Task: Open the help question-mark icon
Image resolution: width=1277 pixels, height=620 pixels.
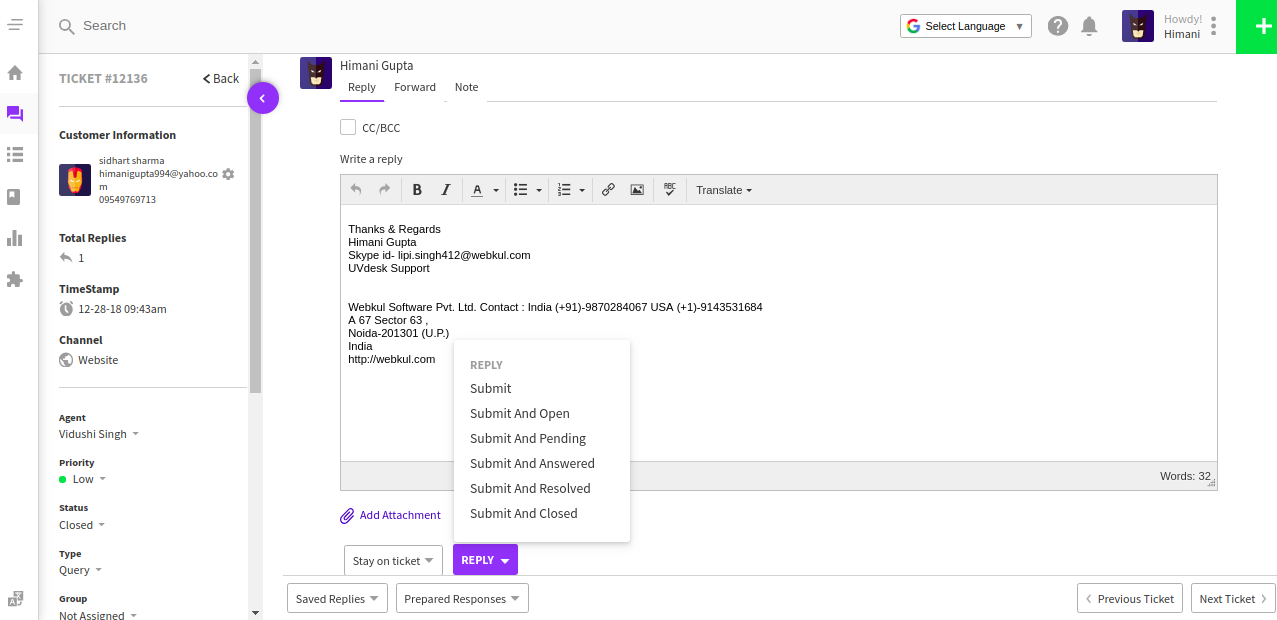Action: pos(1058,26)
